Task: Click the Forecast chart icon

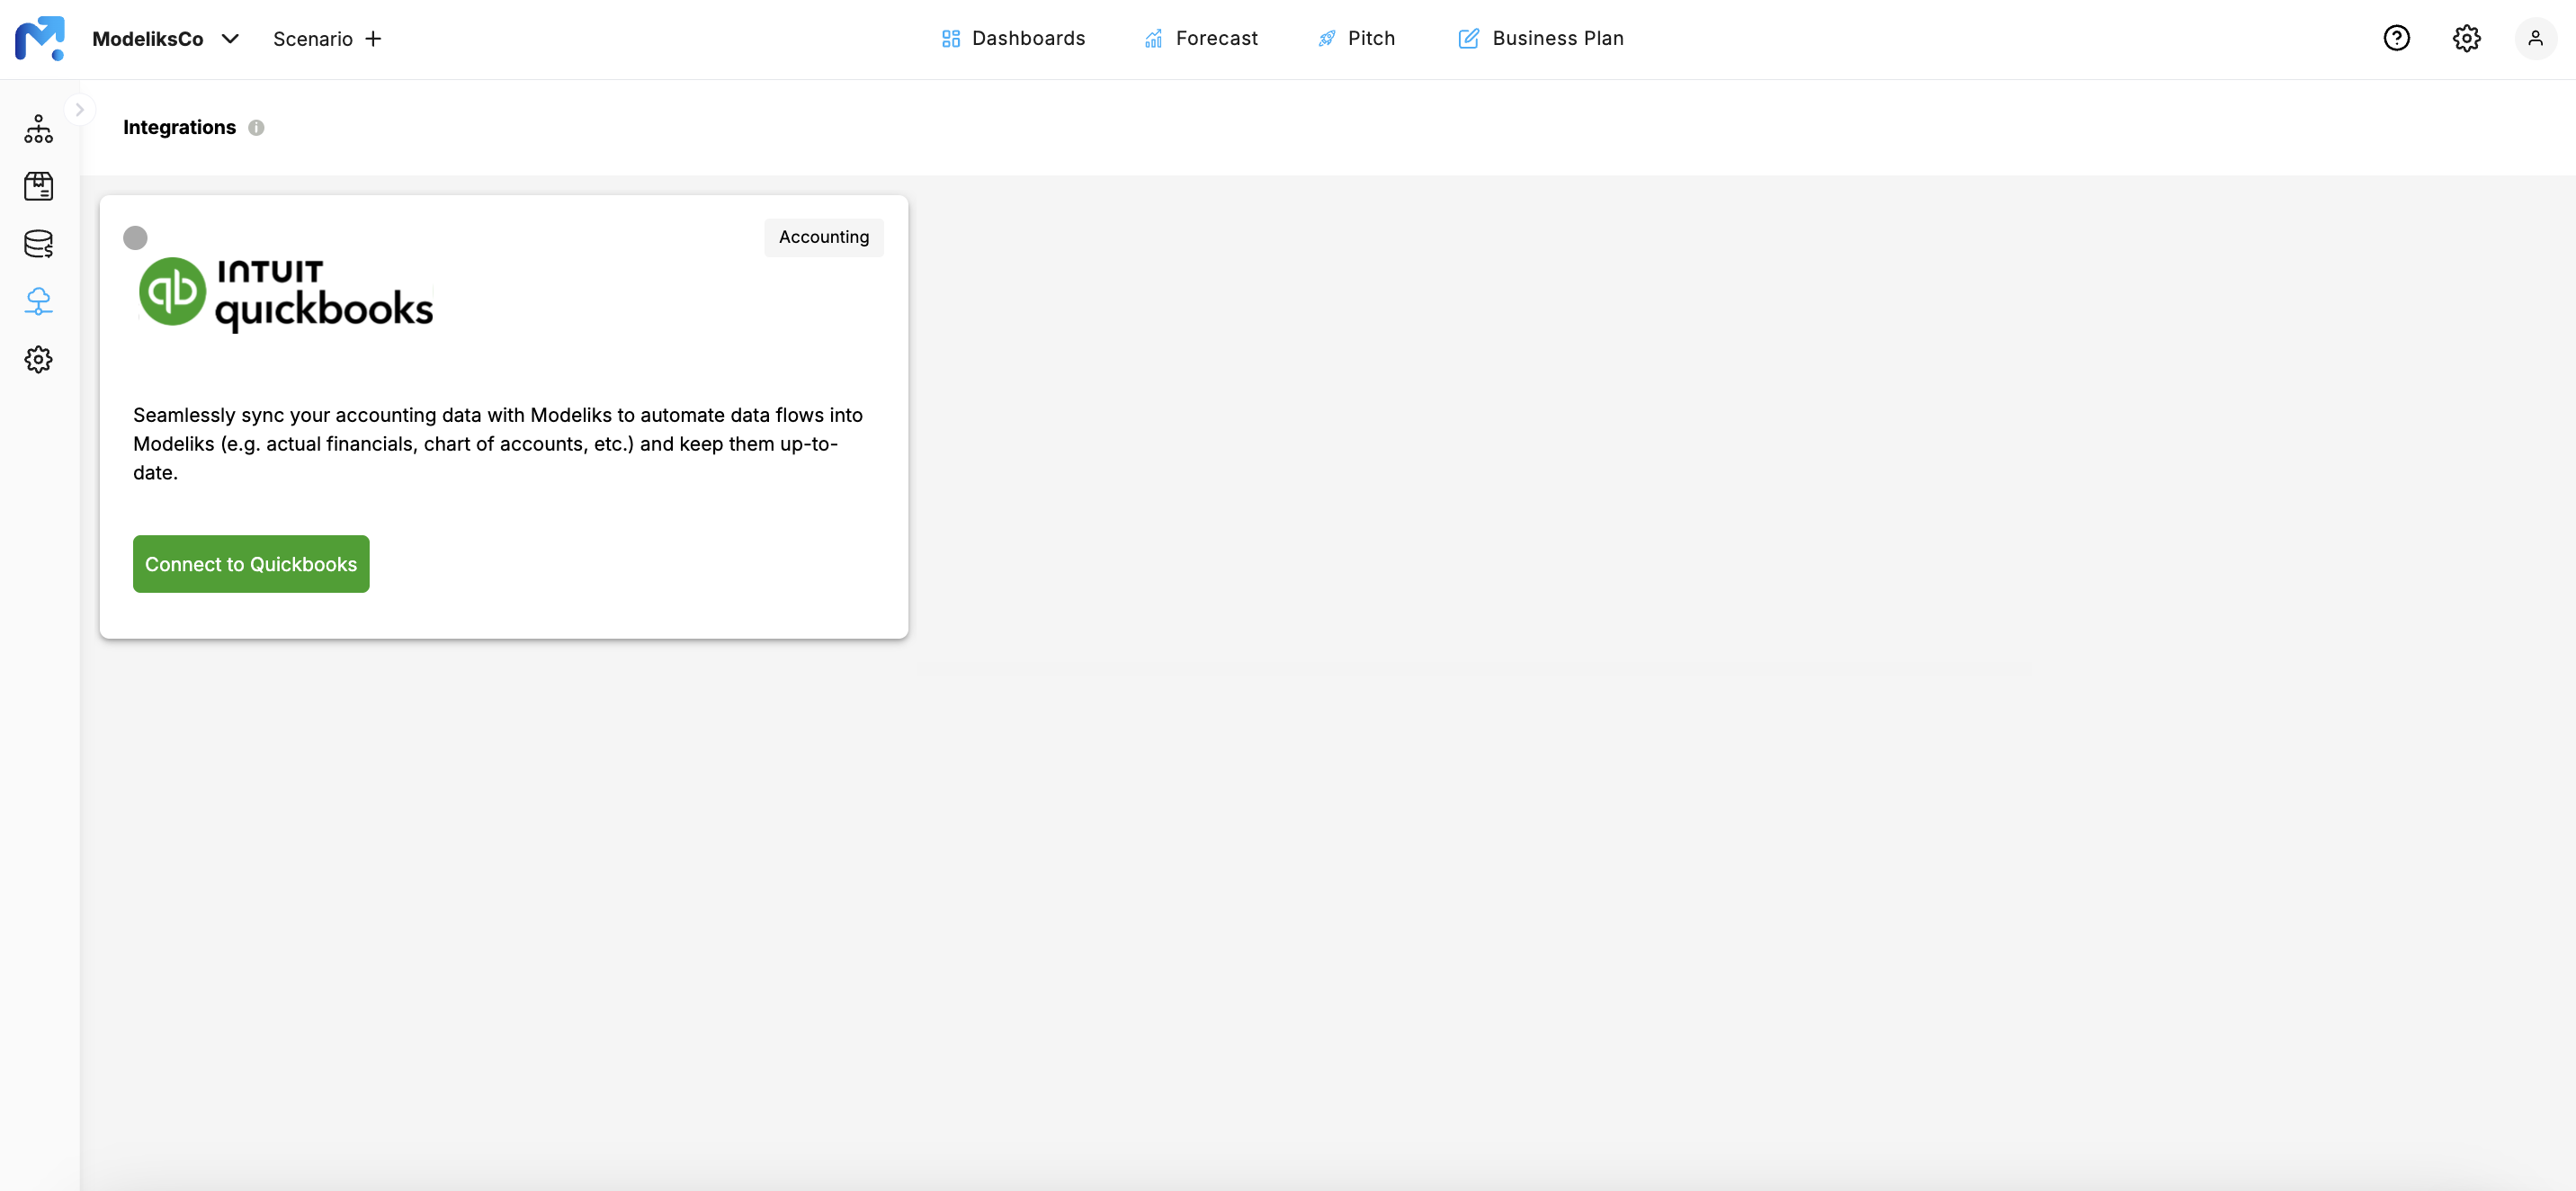Action: (1152, 38)
